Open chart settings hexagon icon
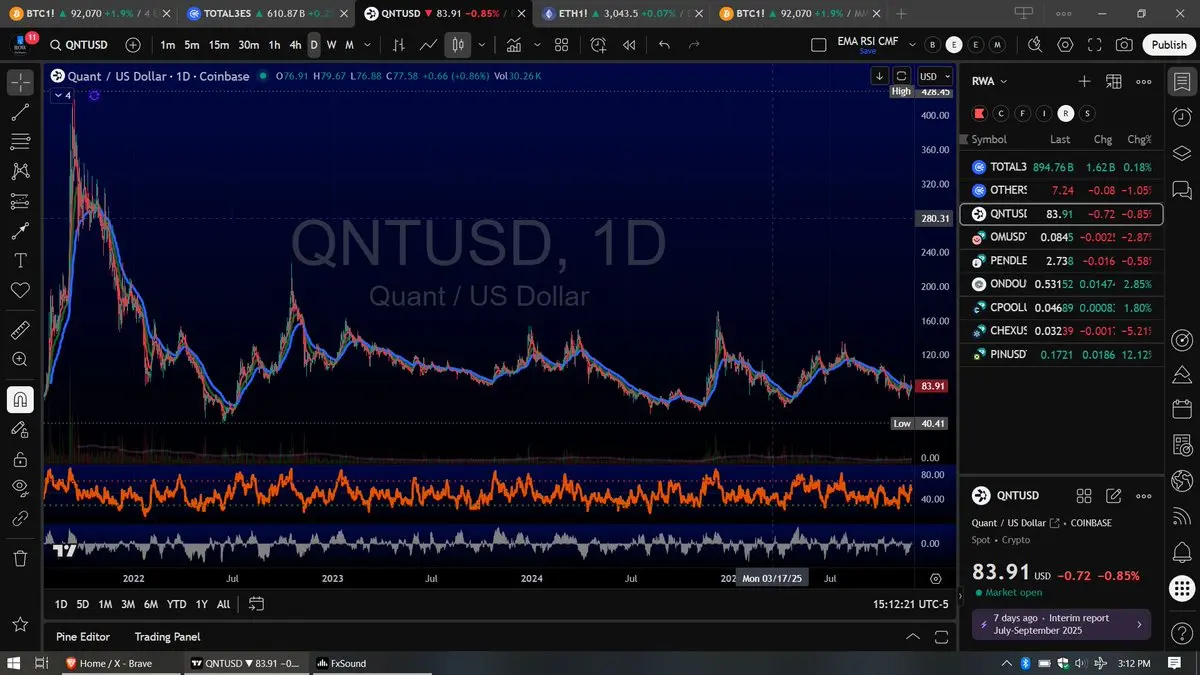This screenshot has width=1200, height=675. [x=1065, y=45]
